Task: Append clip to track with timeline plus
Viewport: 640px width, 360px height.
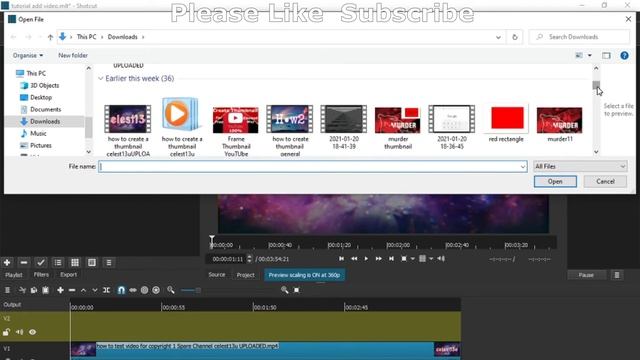Action: click(x=60, y=290)
